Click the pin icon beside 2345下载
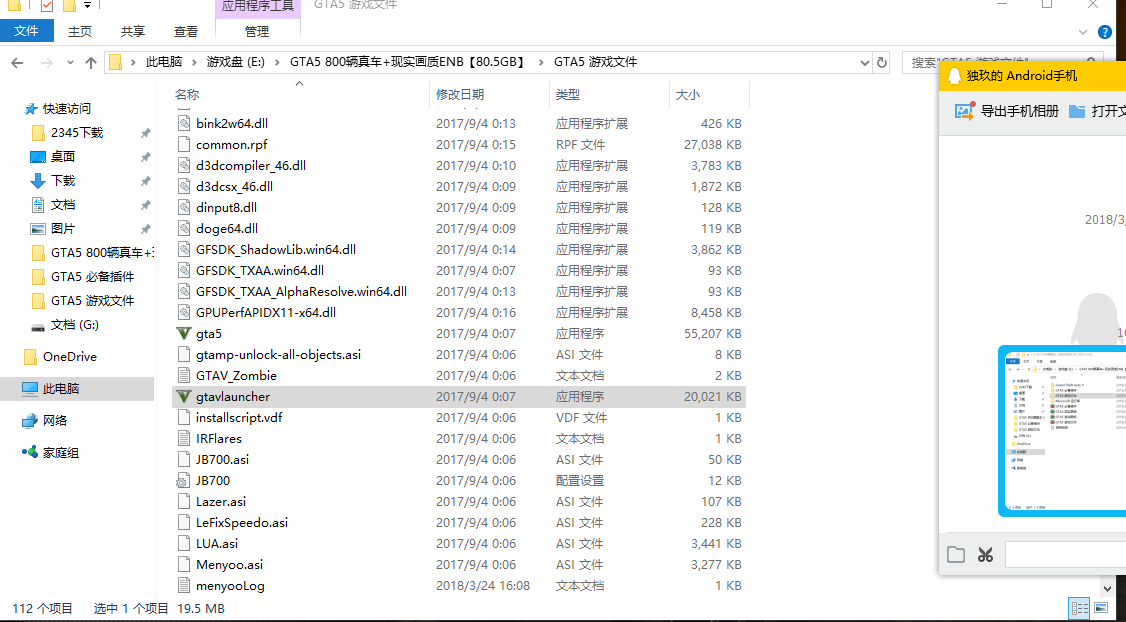The height and width of the screenshot is (622, 1126). pos(145,133)
